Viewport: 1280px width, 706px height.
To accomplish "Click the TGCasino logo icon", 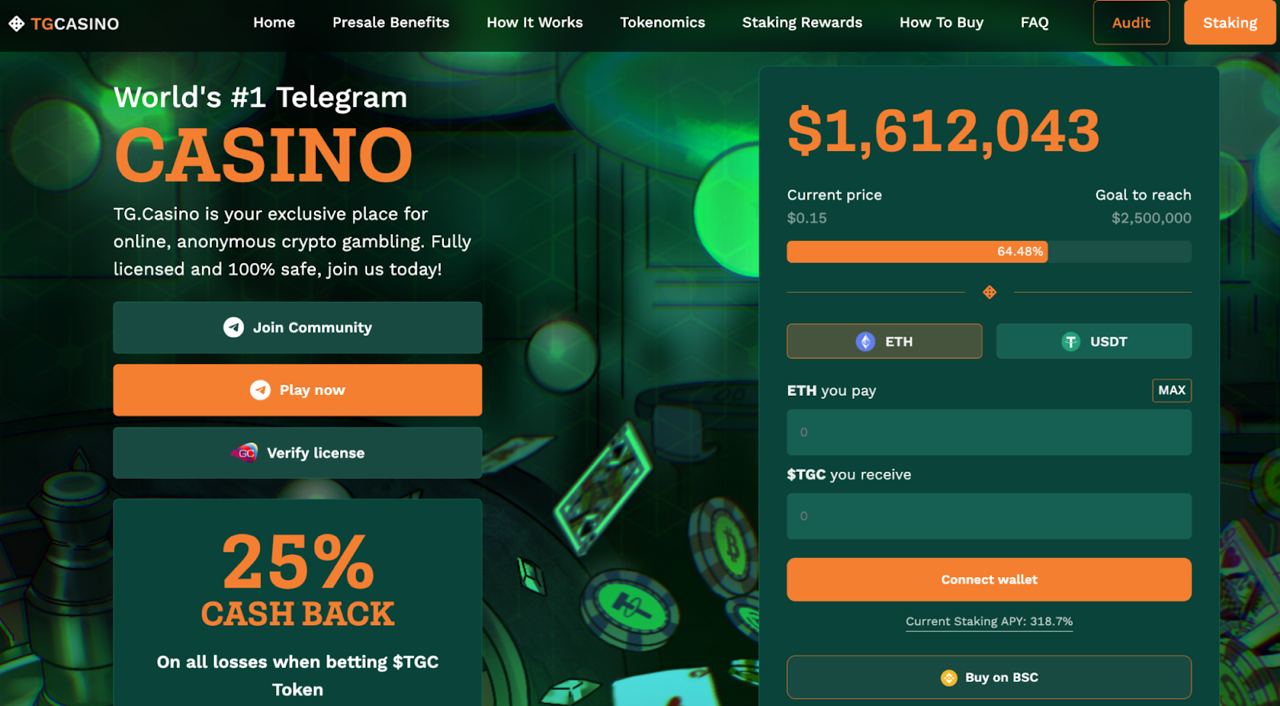I will [x=16, y=23].
